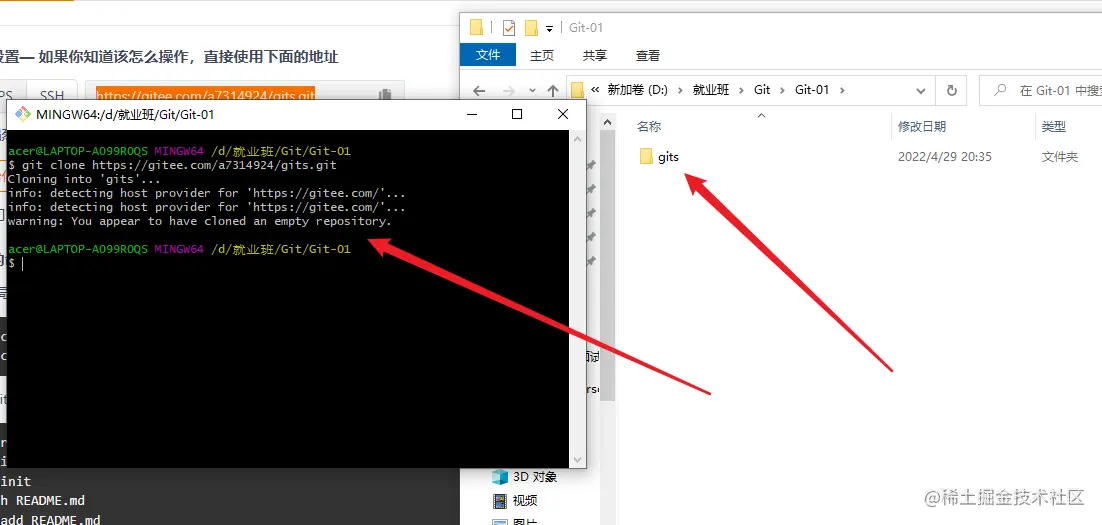Click the New Folder icon in quick access toolbar

(x=531, y=27)
